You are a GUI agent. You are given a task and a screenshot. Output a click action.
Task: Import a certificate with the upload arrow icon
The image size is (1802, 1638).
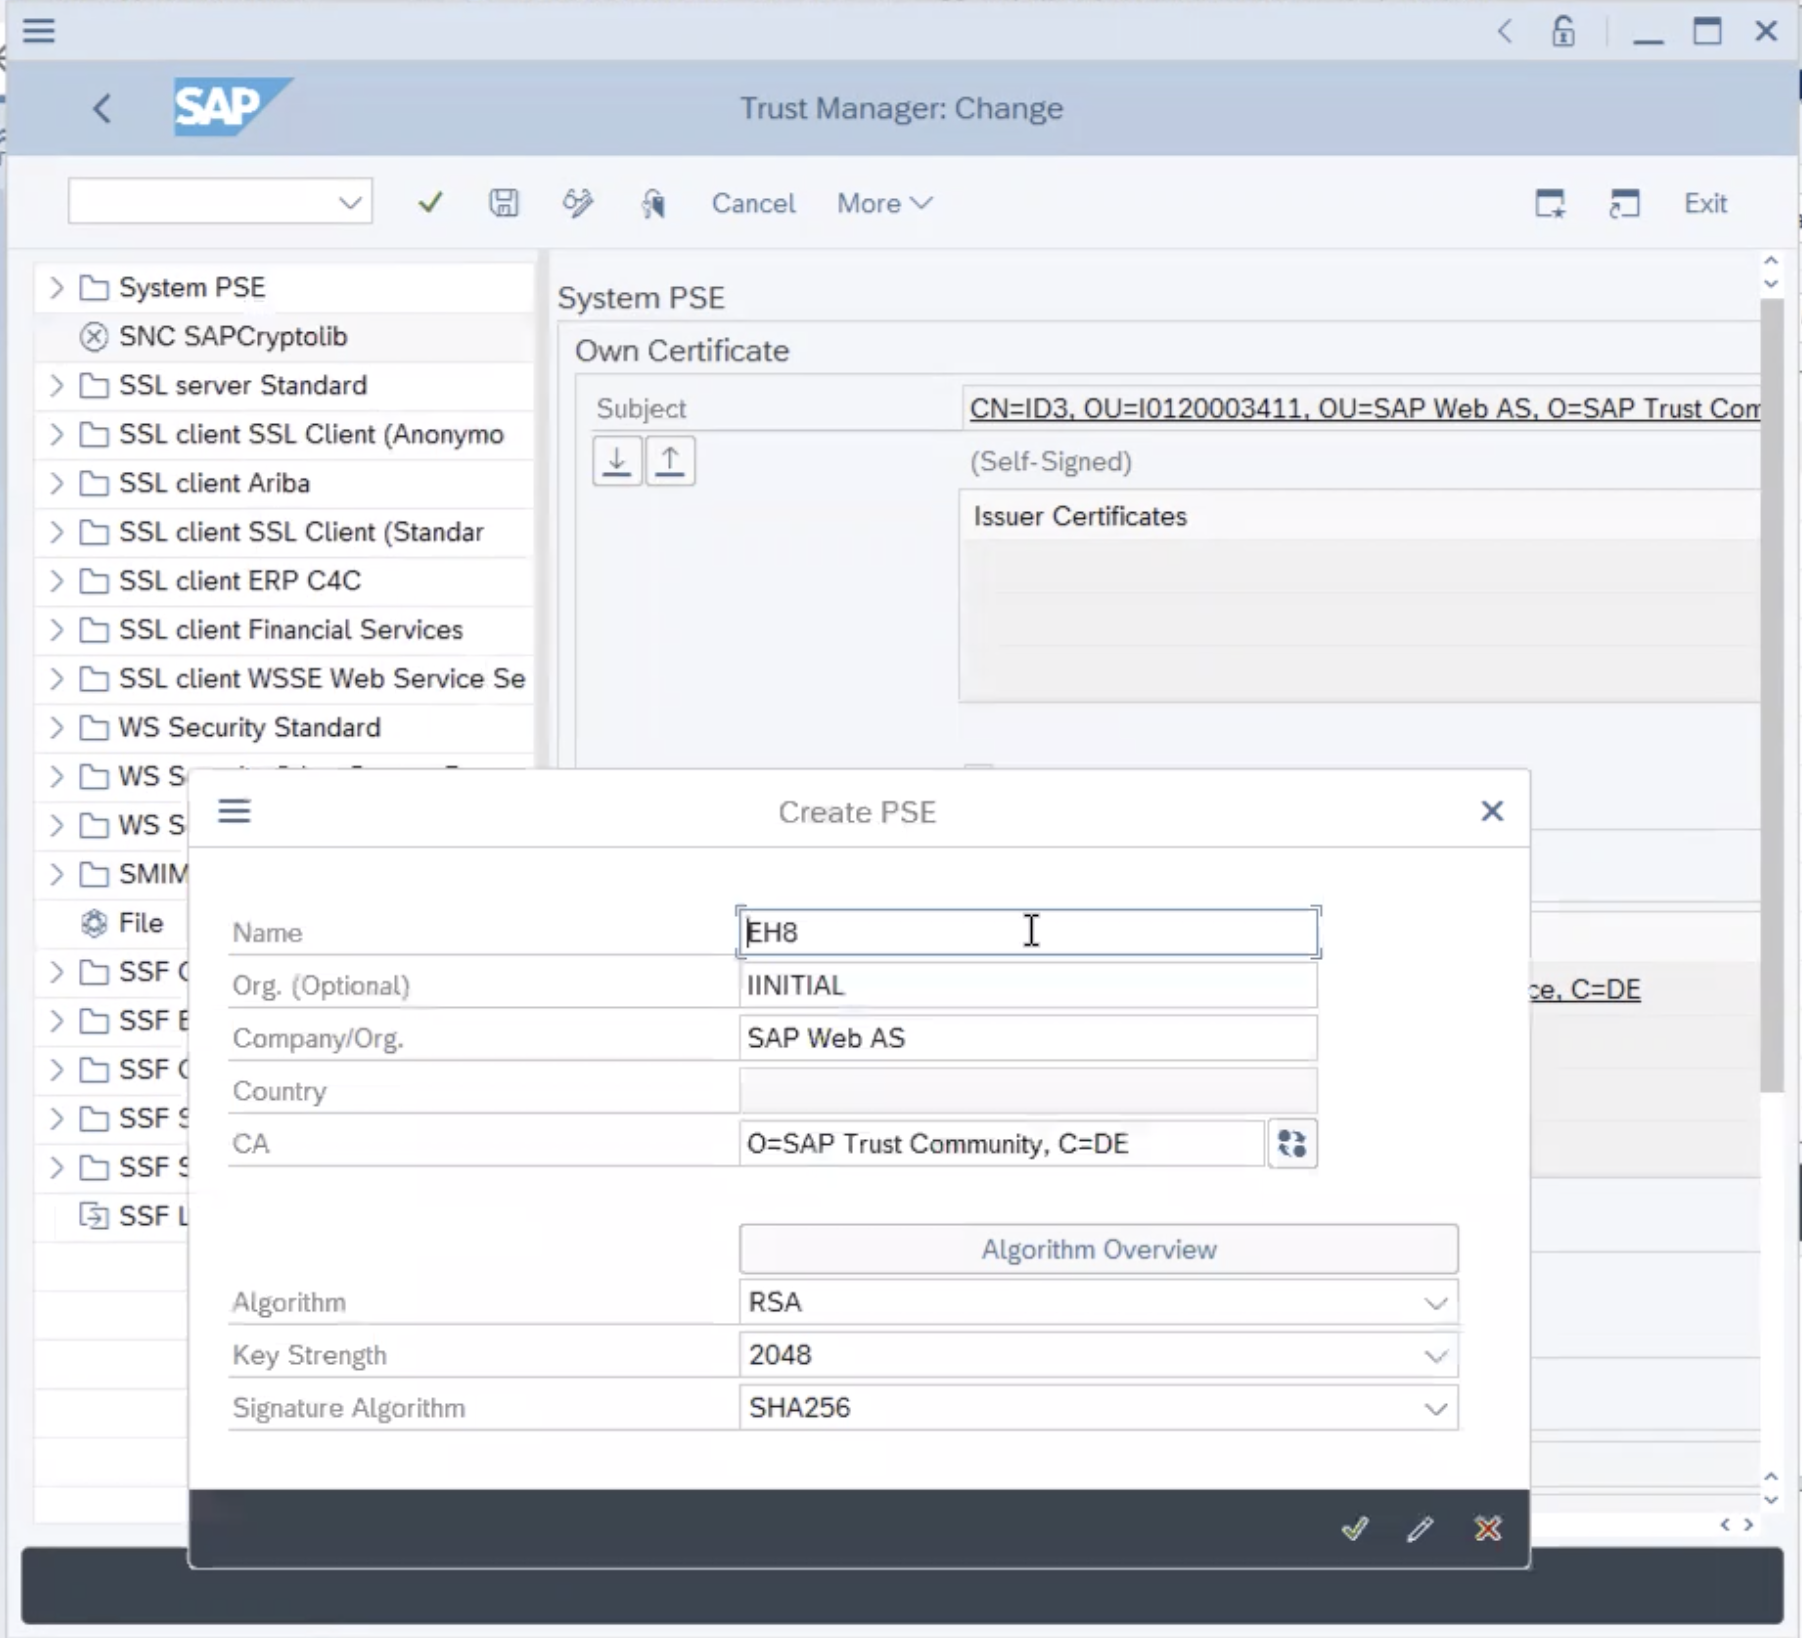[x=669, y=460]
